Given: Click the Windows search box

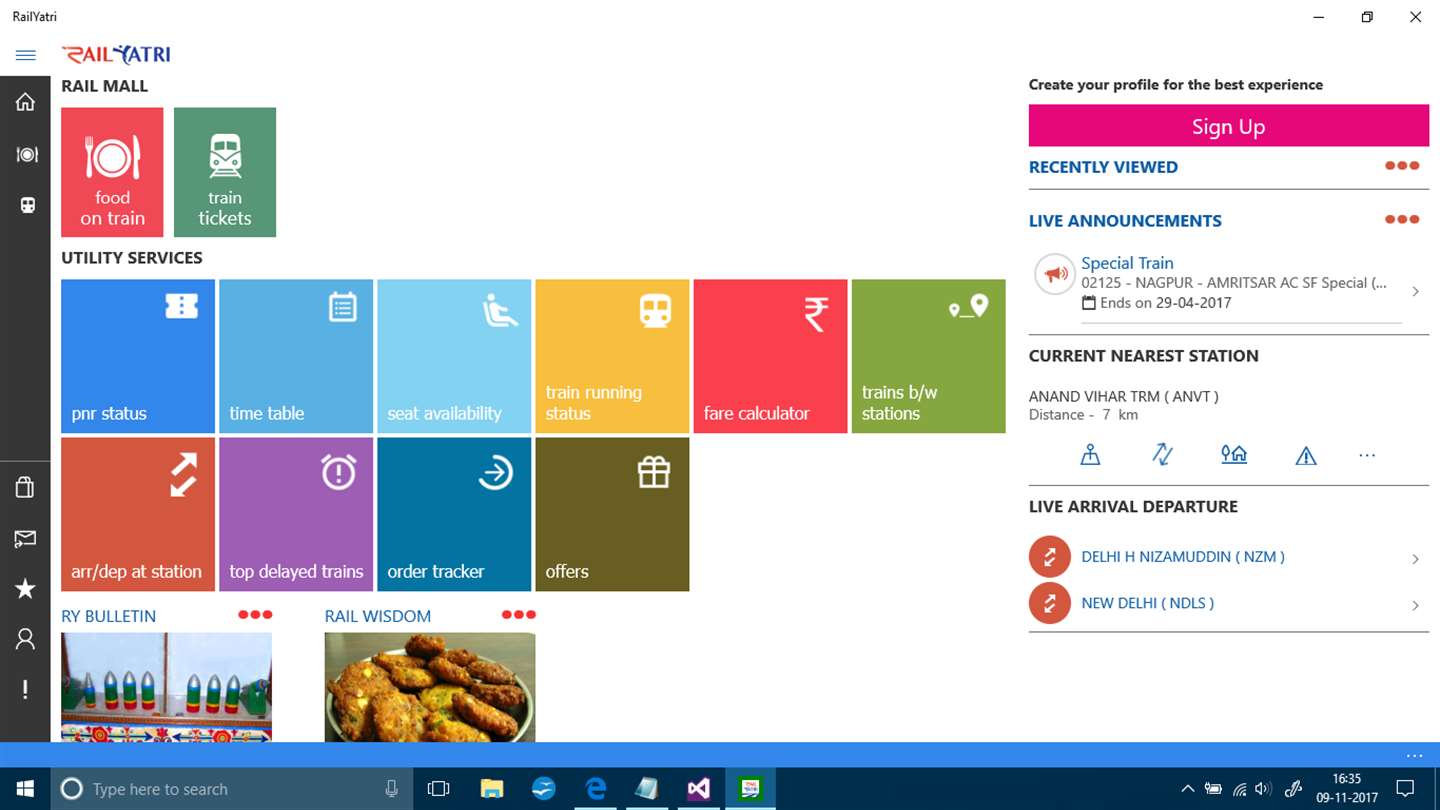Looking at the screenshot, I should tap(232, 789).
